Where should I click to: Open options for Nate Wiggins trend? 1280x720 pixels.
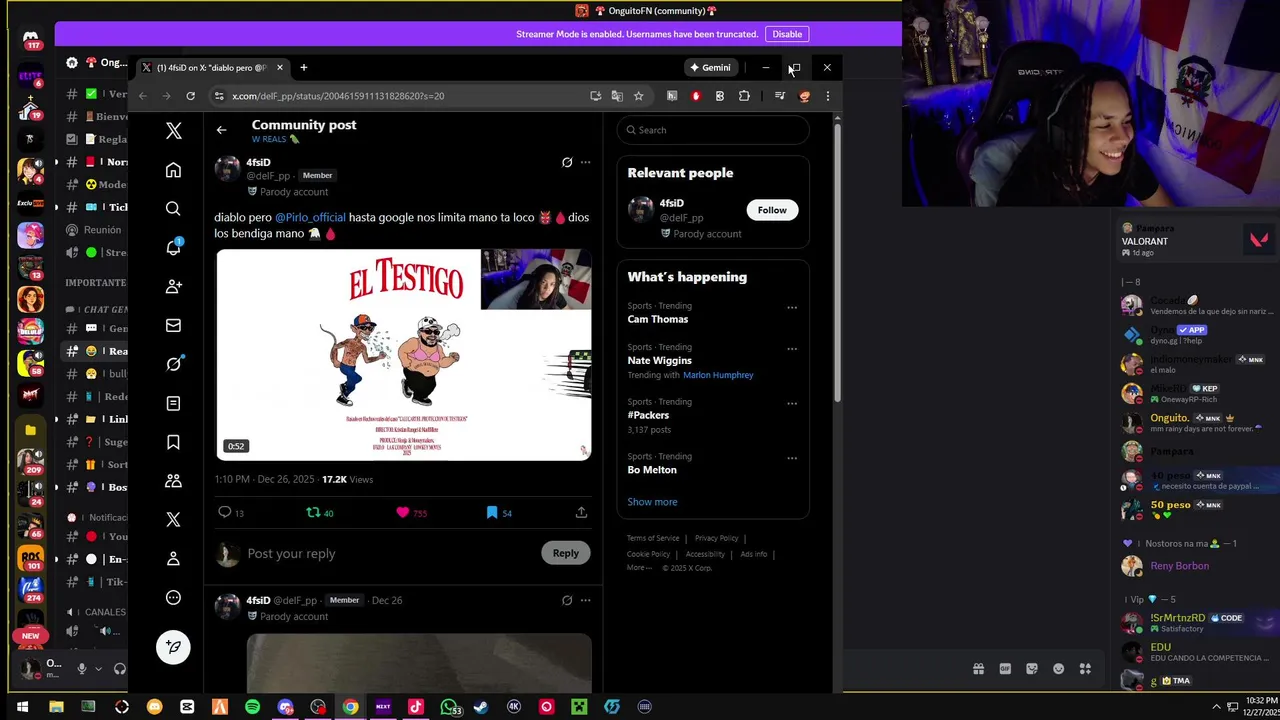792,349
